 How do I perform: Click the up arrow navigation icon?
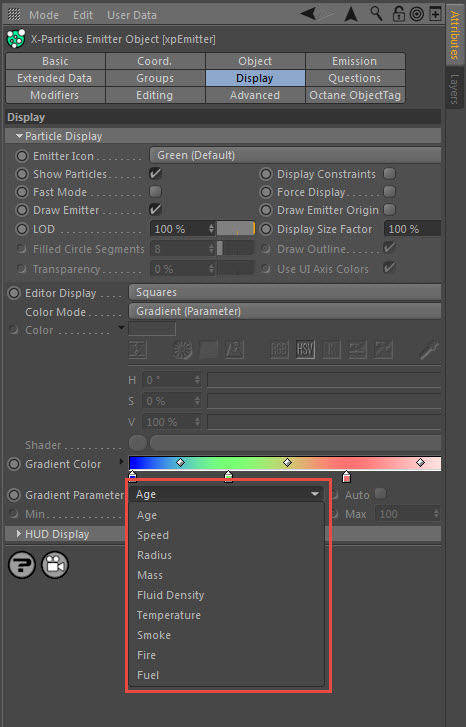351,14
